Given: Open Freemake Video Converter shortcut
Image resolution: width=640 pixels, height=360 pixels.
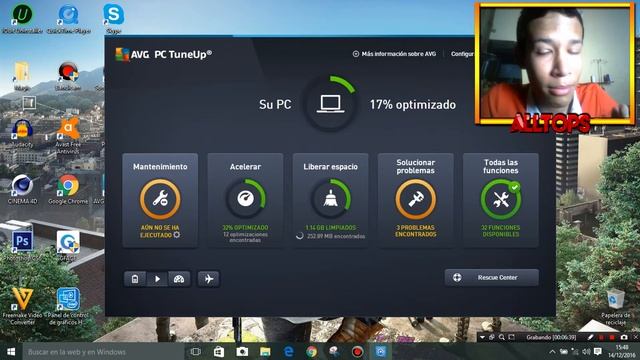Looking at the screenshot, I should (x=22, y=306).
